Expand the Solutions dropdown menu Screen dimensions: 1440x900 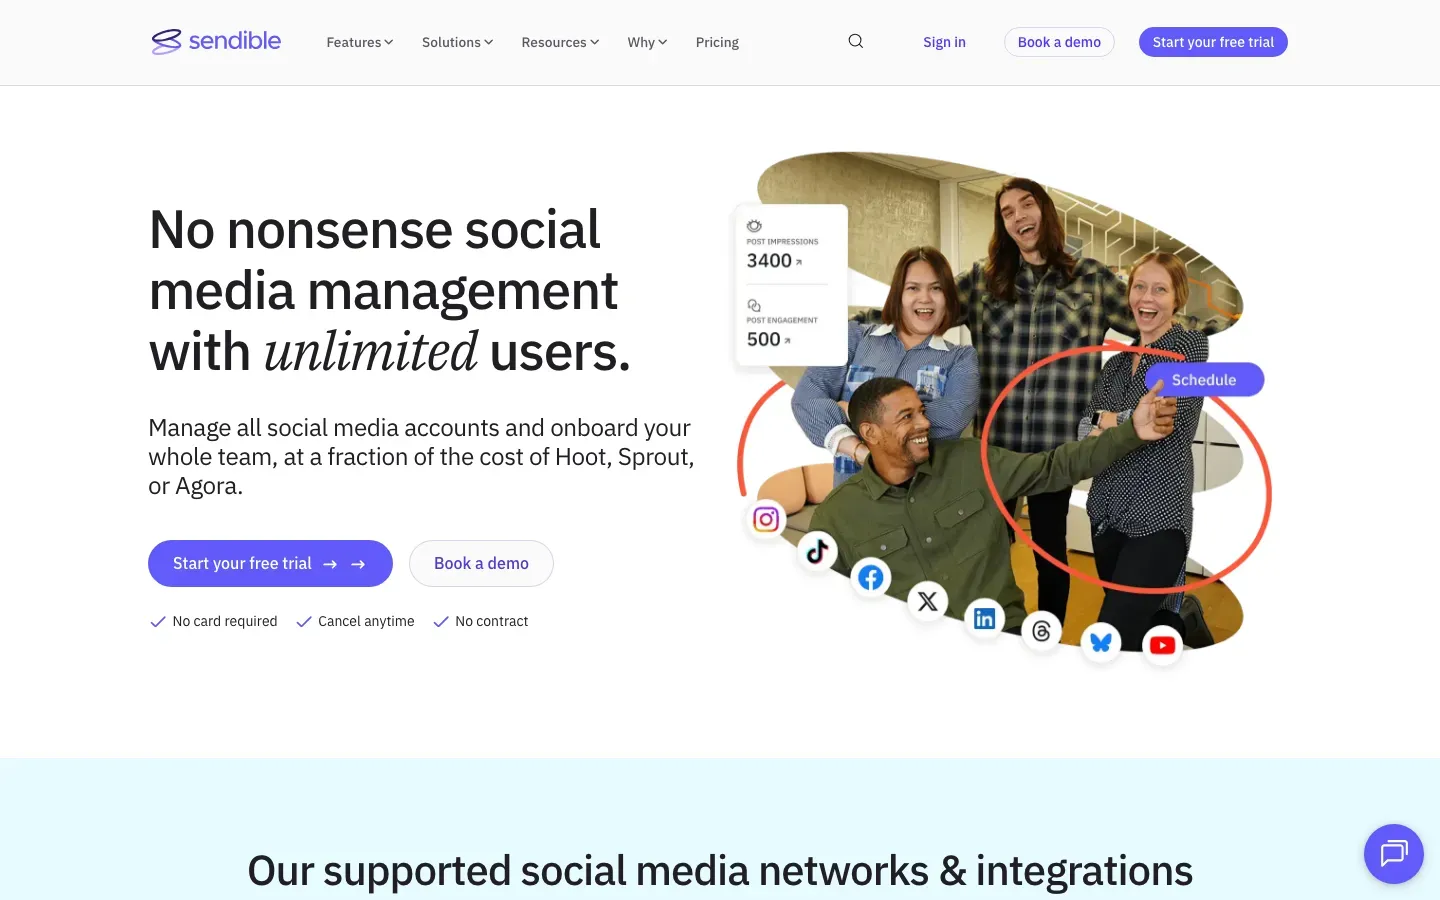click(457, 42)
